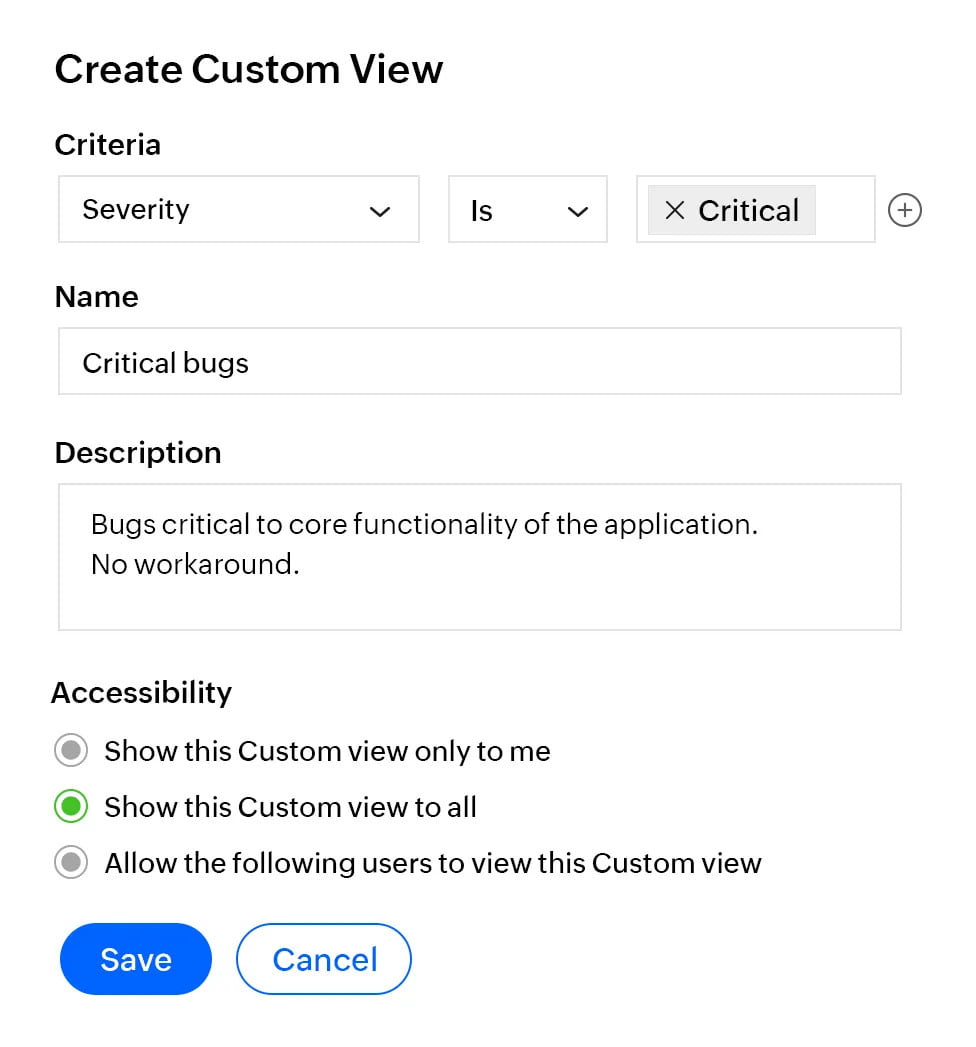This screenshot has width=976, height=1047.
Task: Open the 'Is' condition dropdown
Action: coord(510,210)
